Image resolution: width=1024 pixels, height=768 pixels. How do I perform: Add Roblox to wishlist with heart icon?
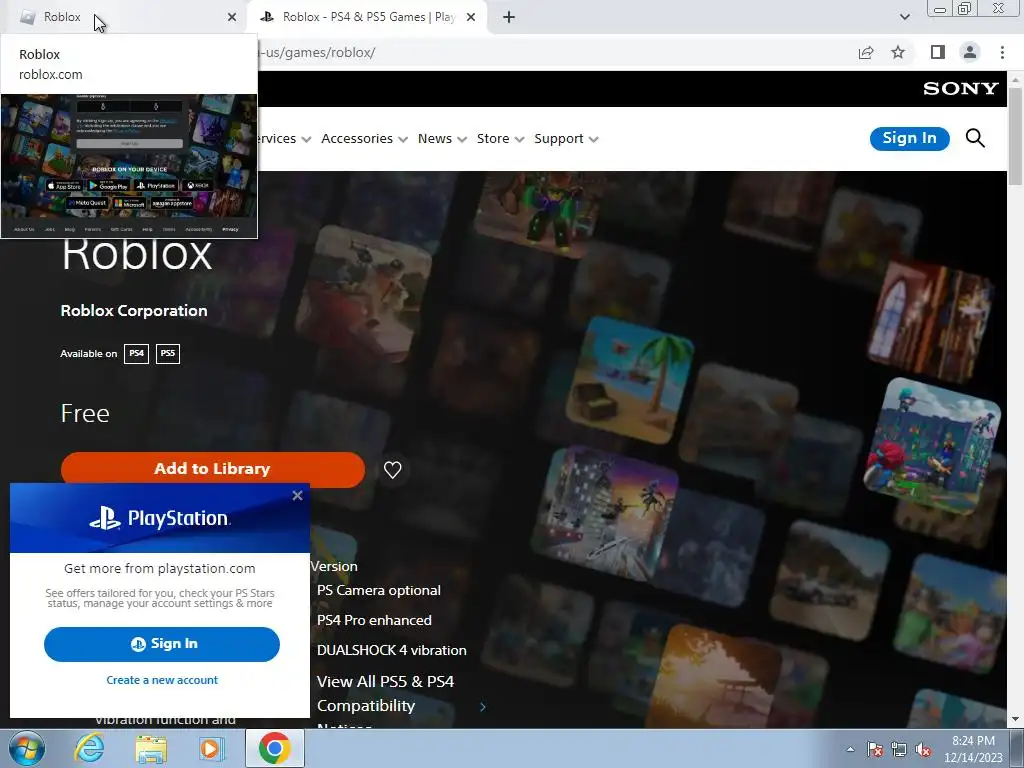(392, 470)
